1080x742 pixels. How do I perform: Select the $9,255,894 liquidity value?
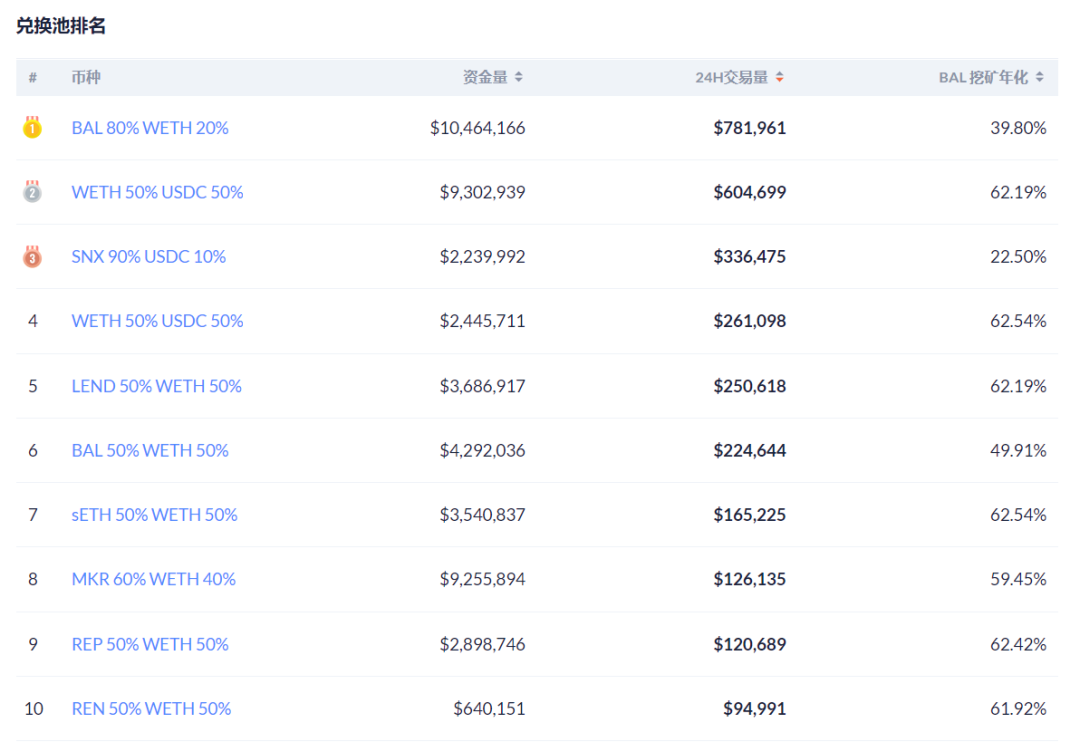pos(482,579)
